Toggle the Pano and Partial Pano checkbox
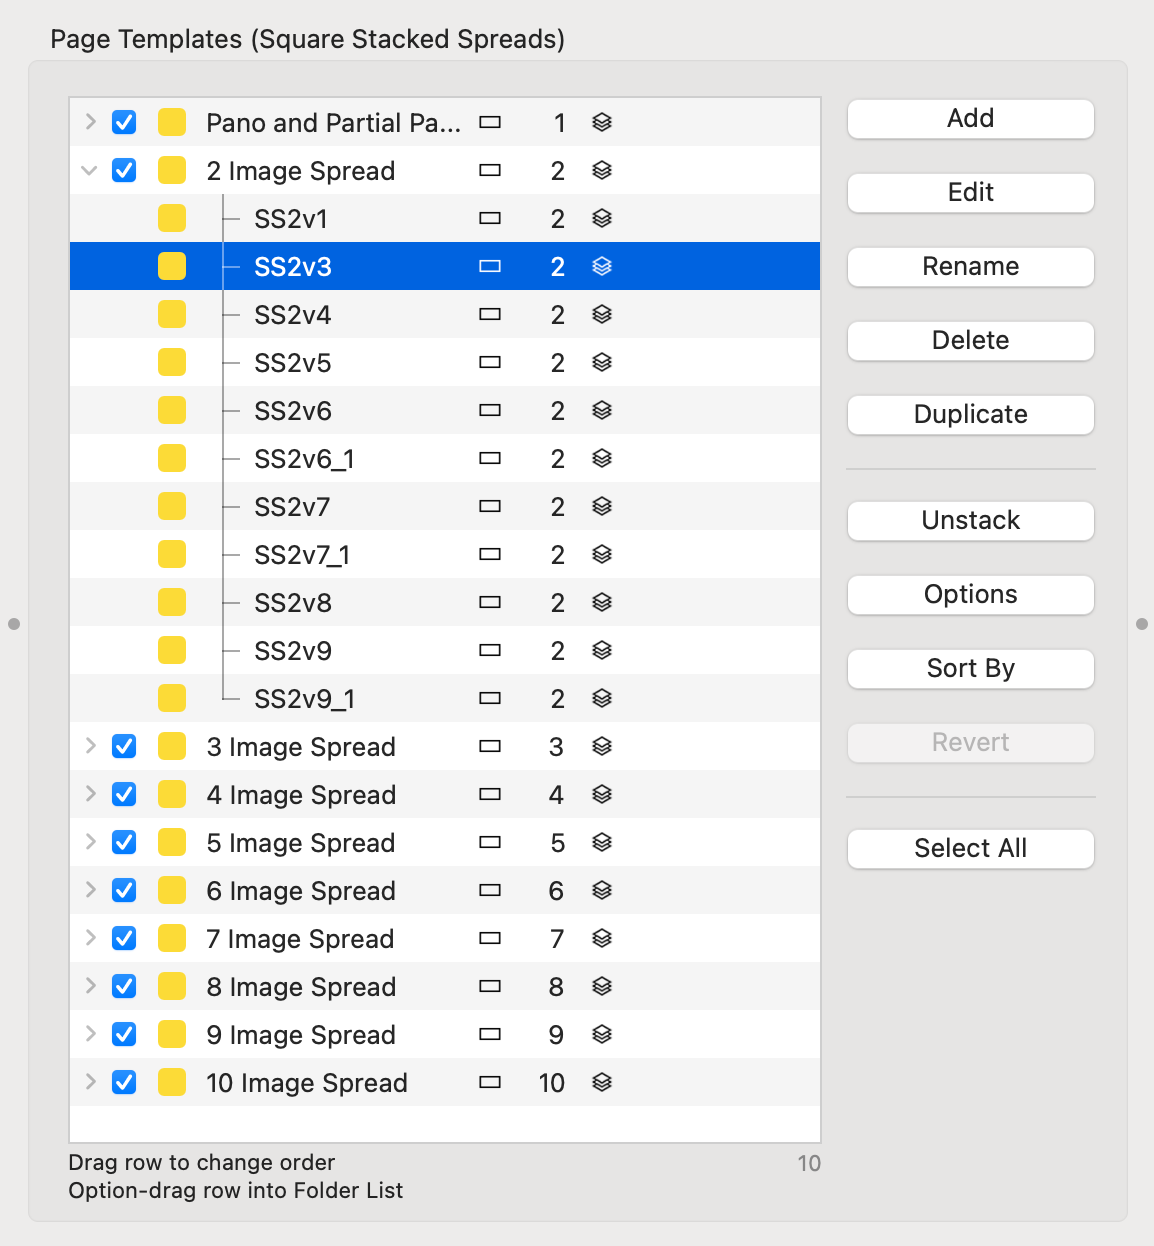The height and width of the screenshot is (1246, 1154). [124, 122]
